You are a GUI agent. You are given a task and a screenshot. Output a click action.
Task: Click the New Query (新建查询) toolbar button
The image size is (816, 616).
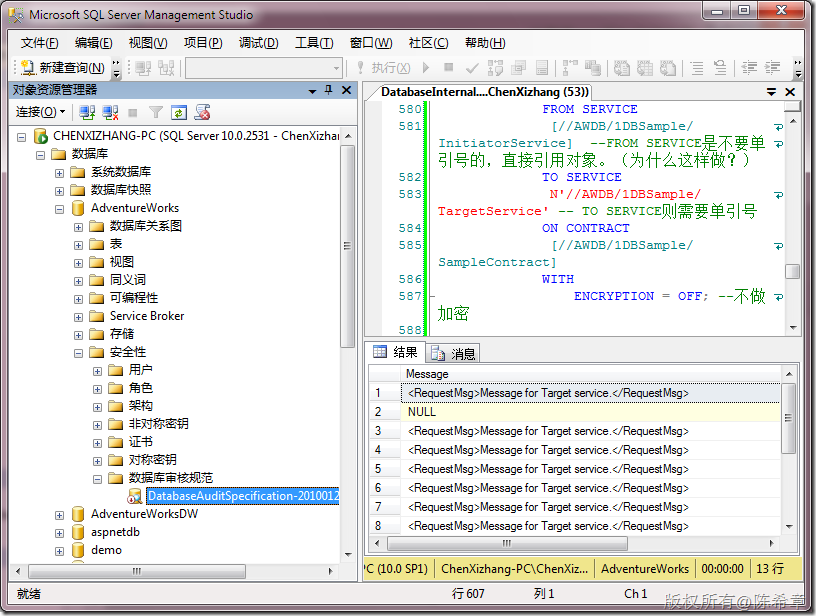[63, 68]
